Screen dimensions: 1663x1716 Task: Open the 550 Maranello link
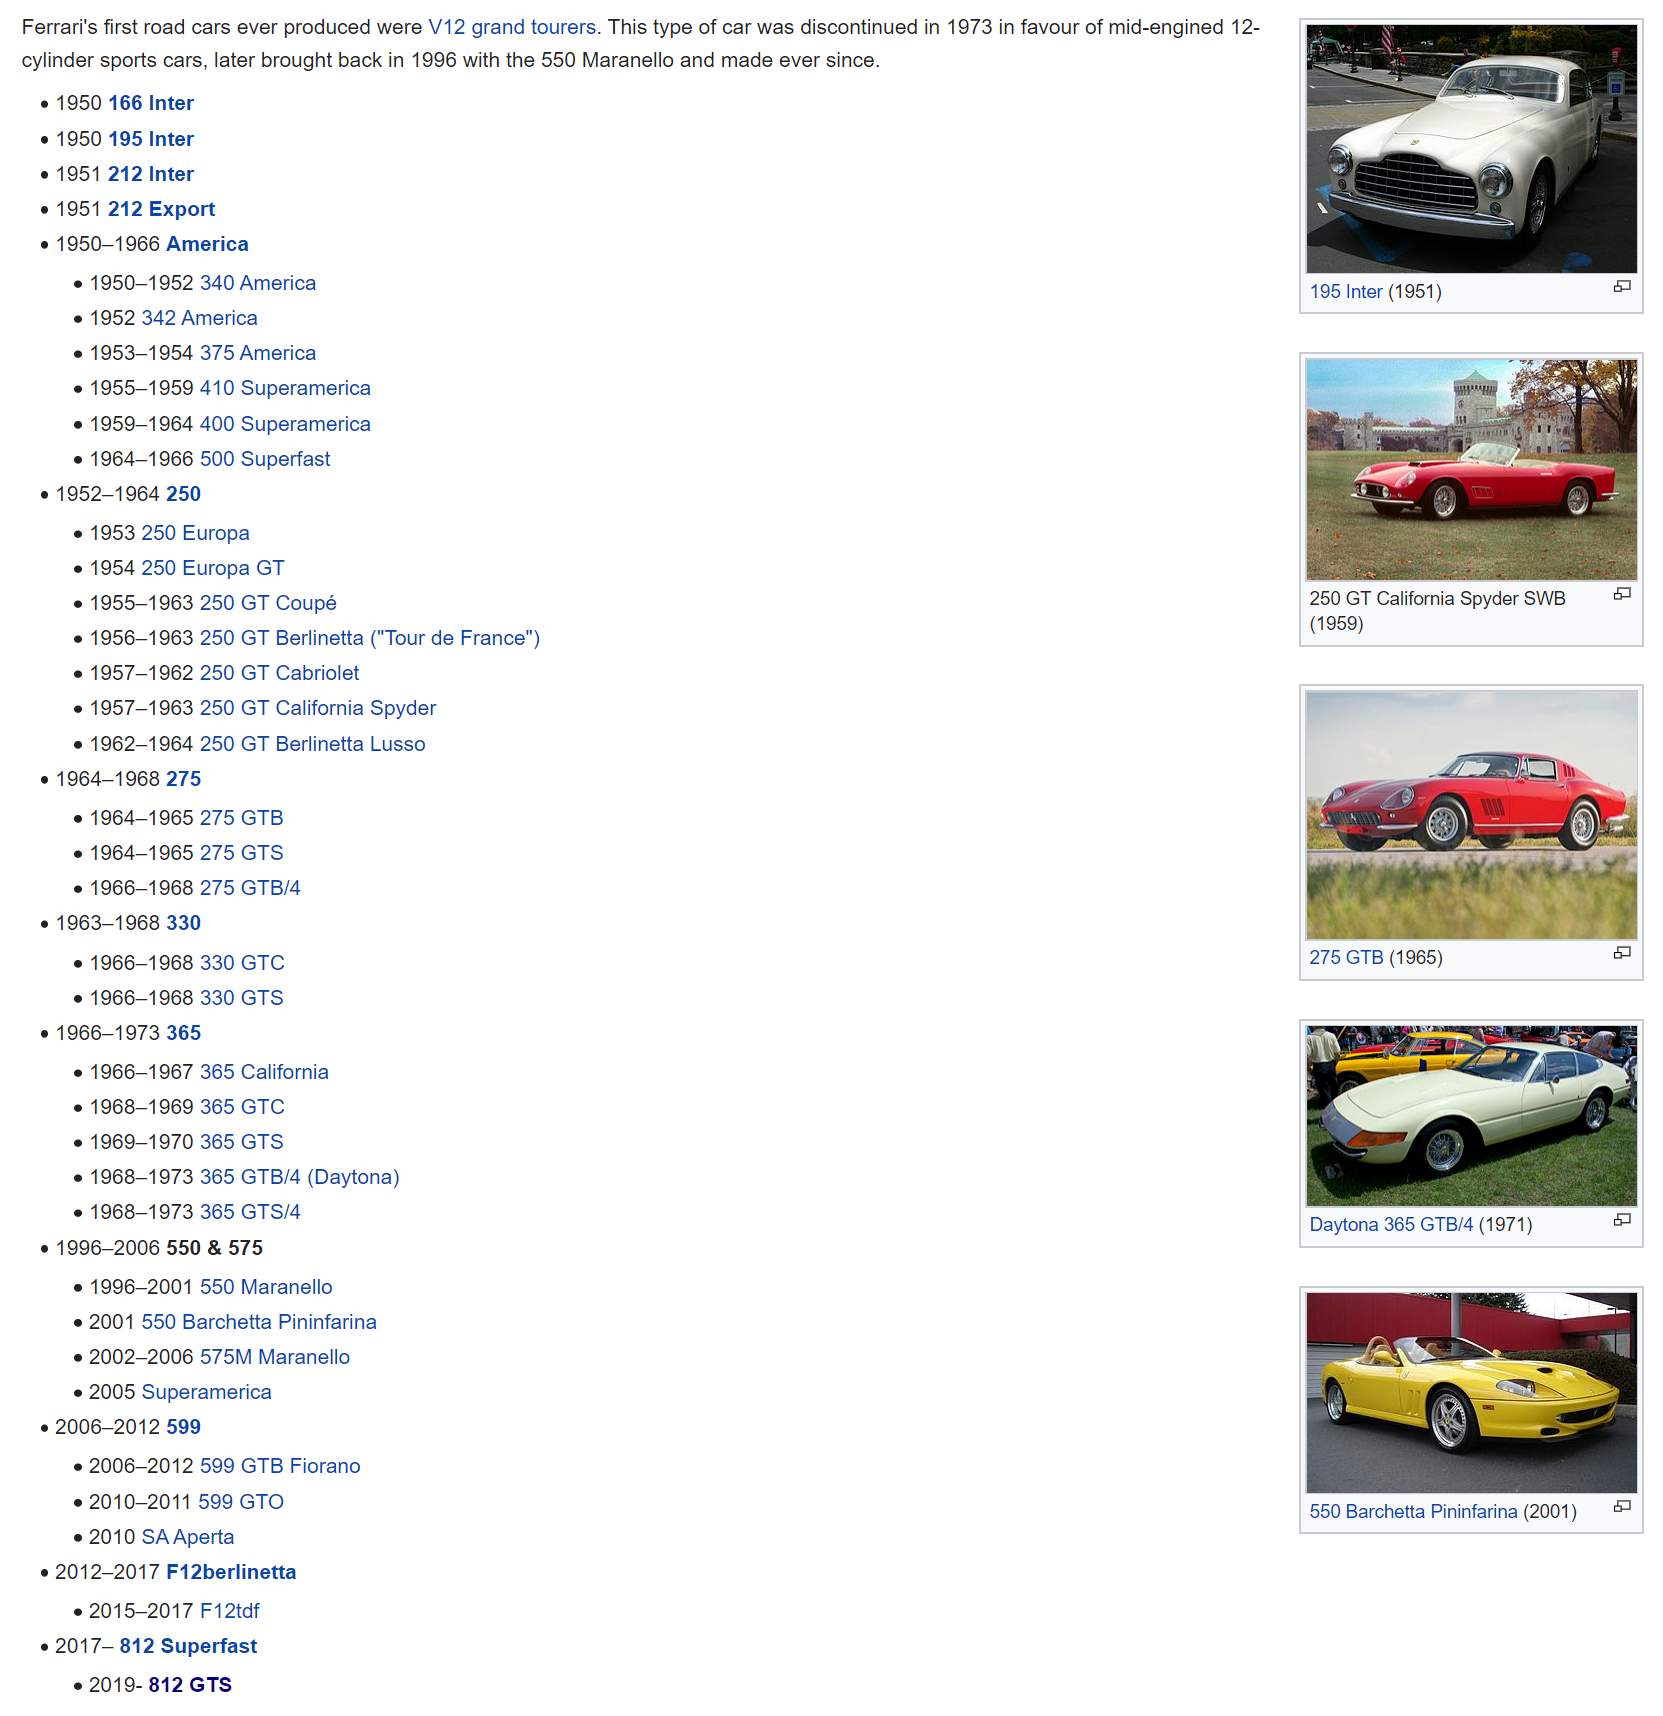point(266,1287)
